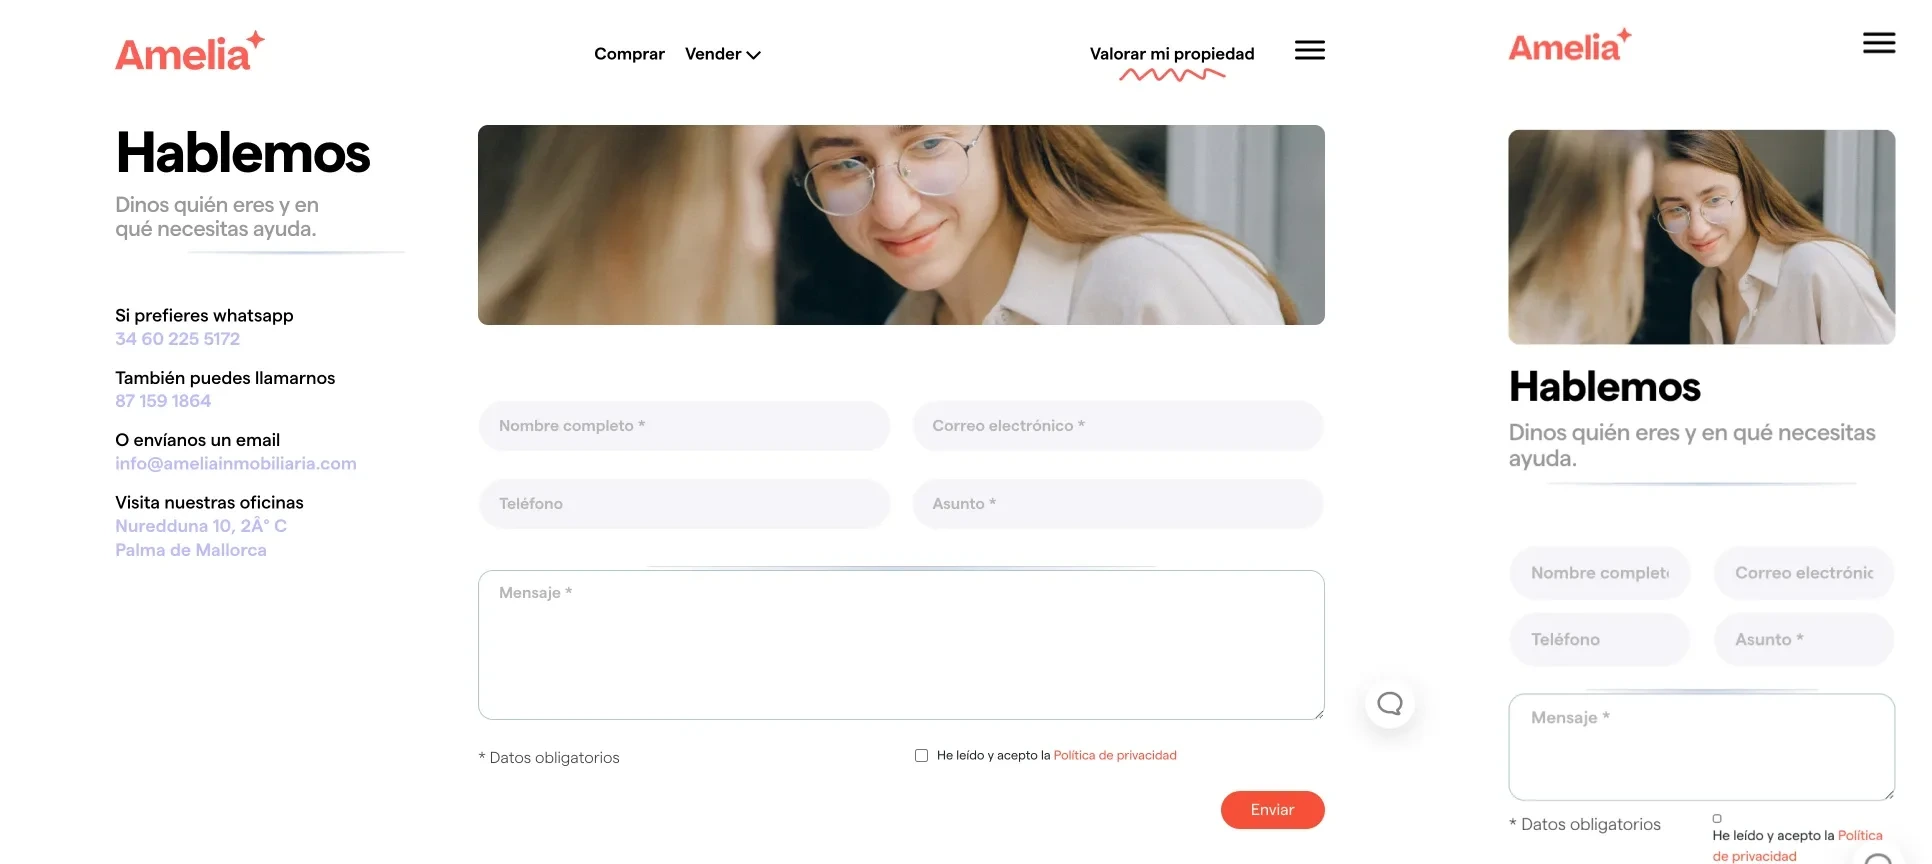Image resolution: width=1932 pixels, height=864 pixels.
Task: Click the Amelia logo in mobile preview
Action: click(1569, 46)
